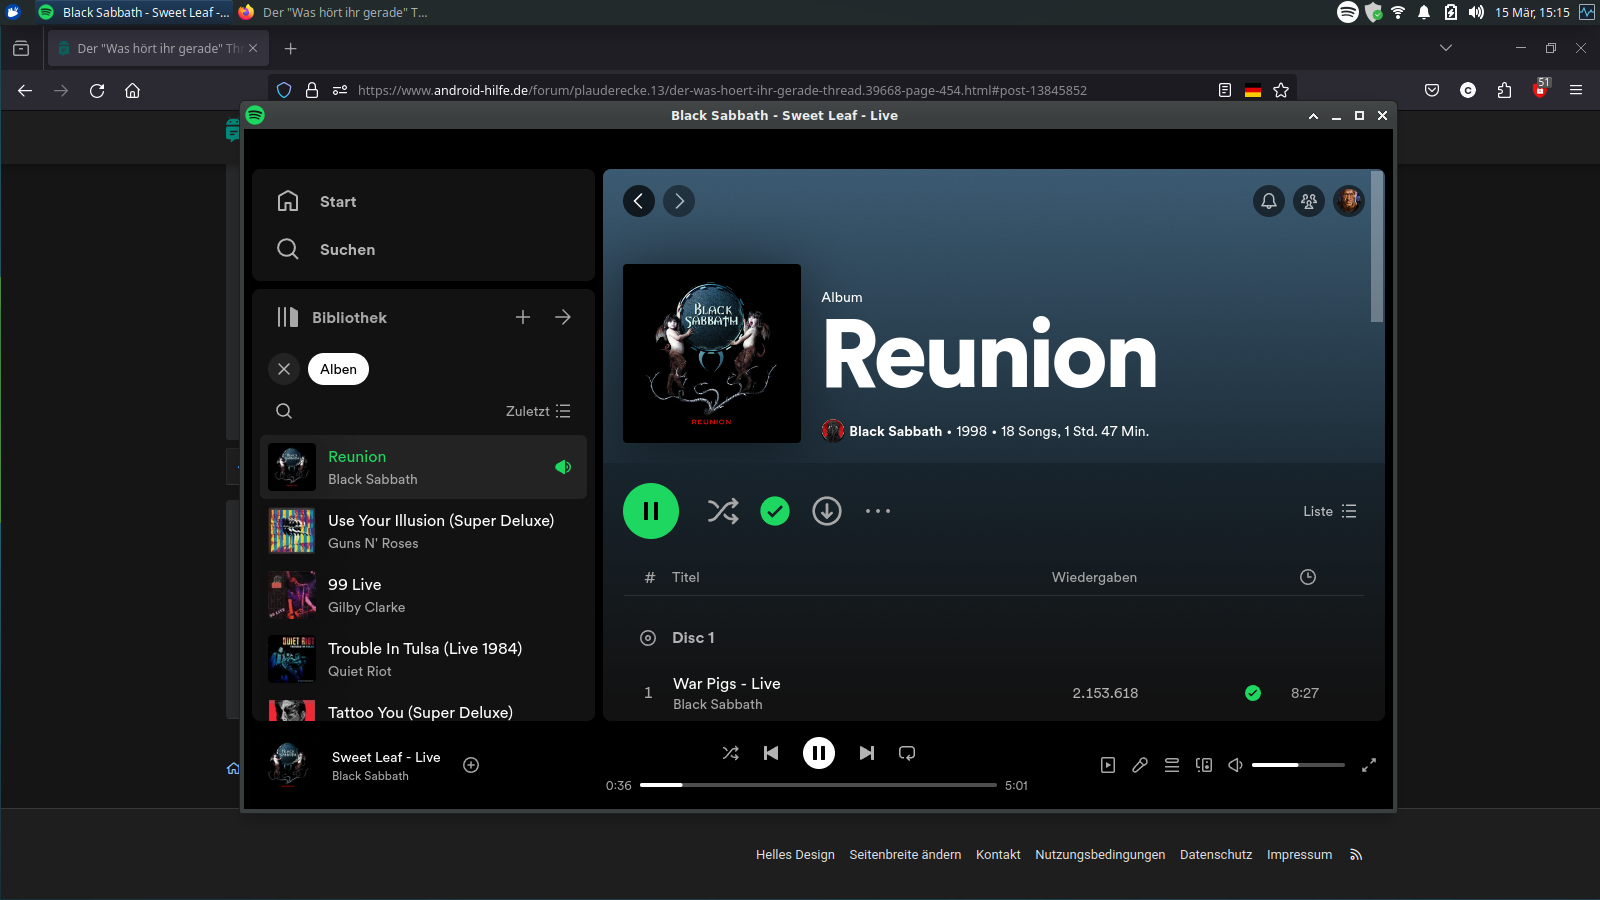Open the friend activity icon
Image resolution: width=1600 pixels, height=900 pixels.
pos(1308,201)
